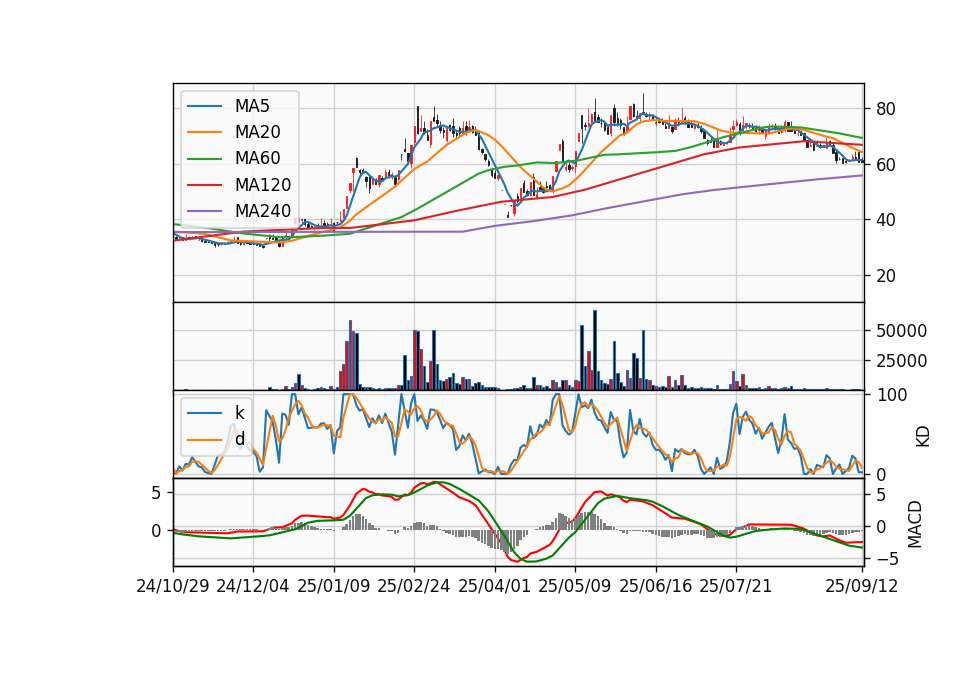
Task: Click the 25/02/24 date tick label
Action: pyautogui.click(x=414, y=586)
